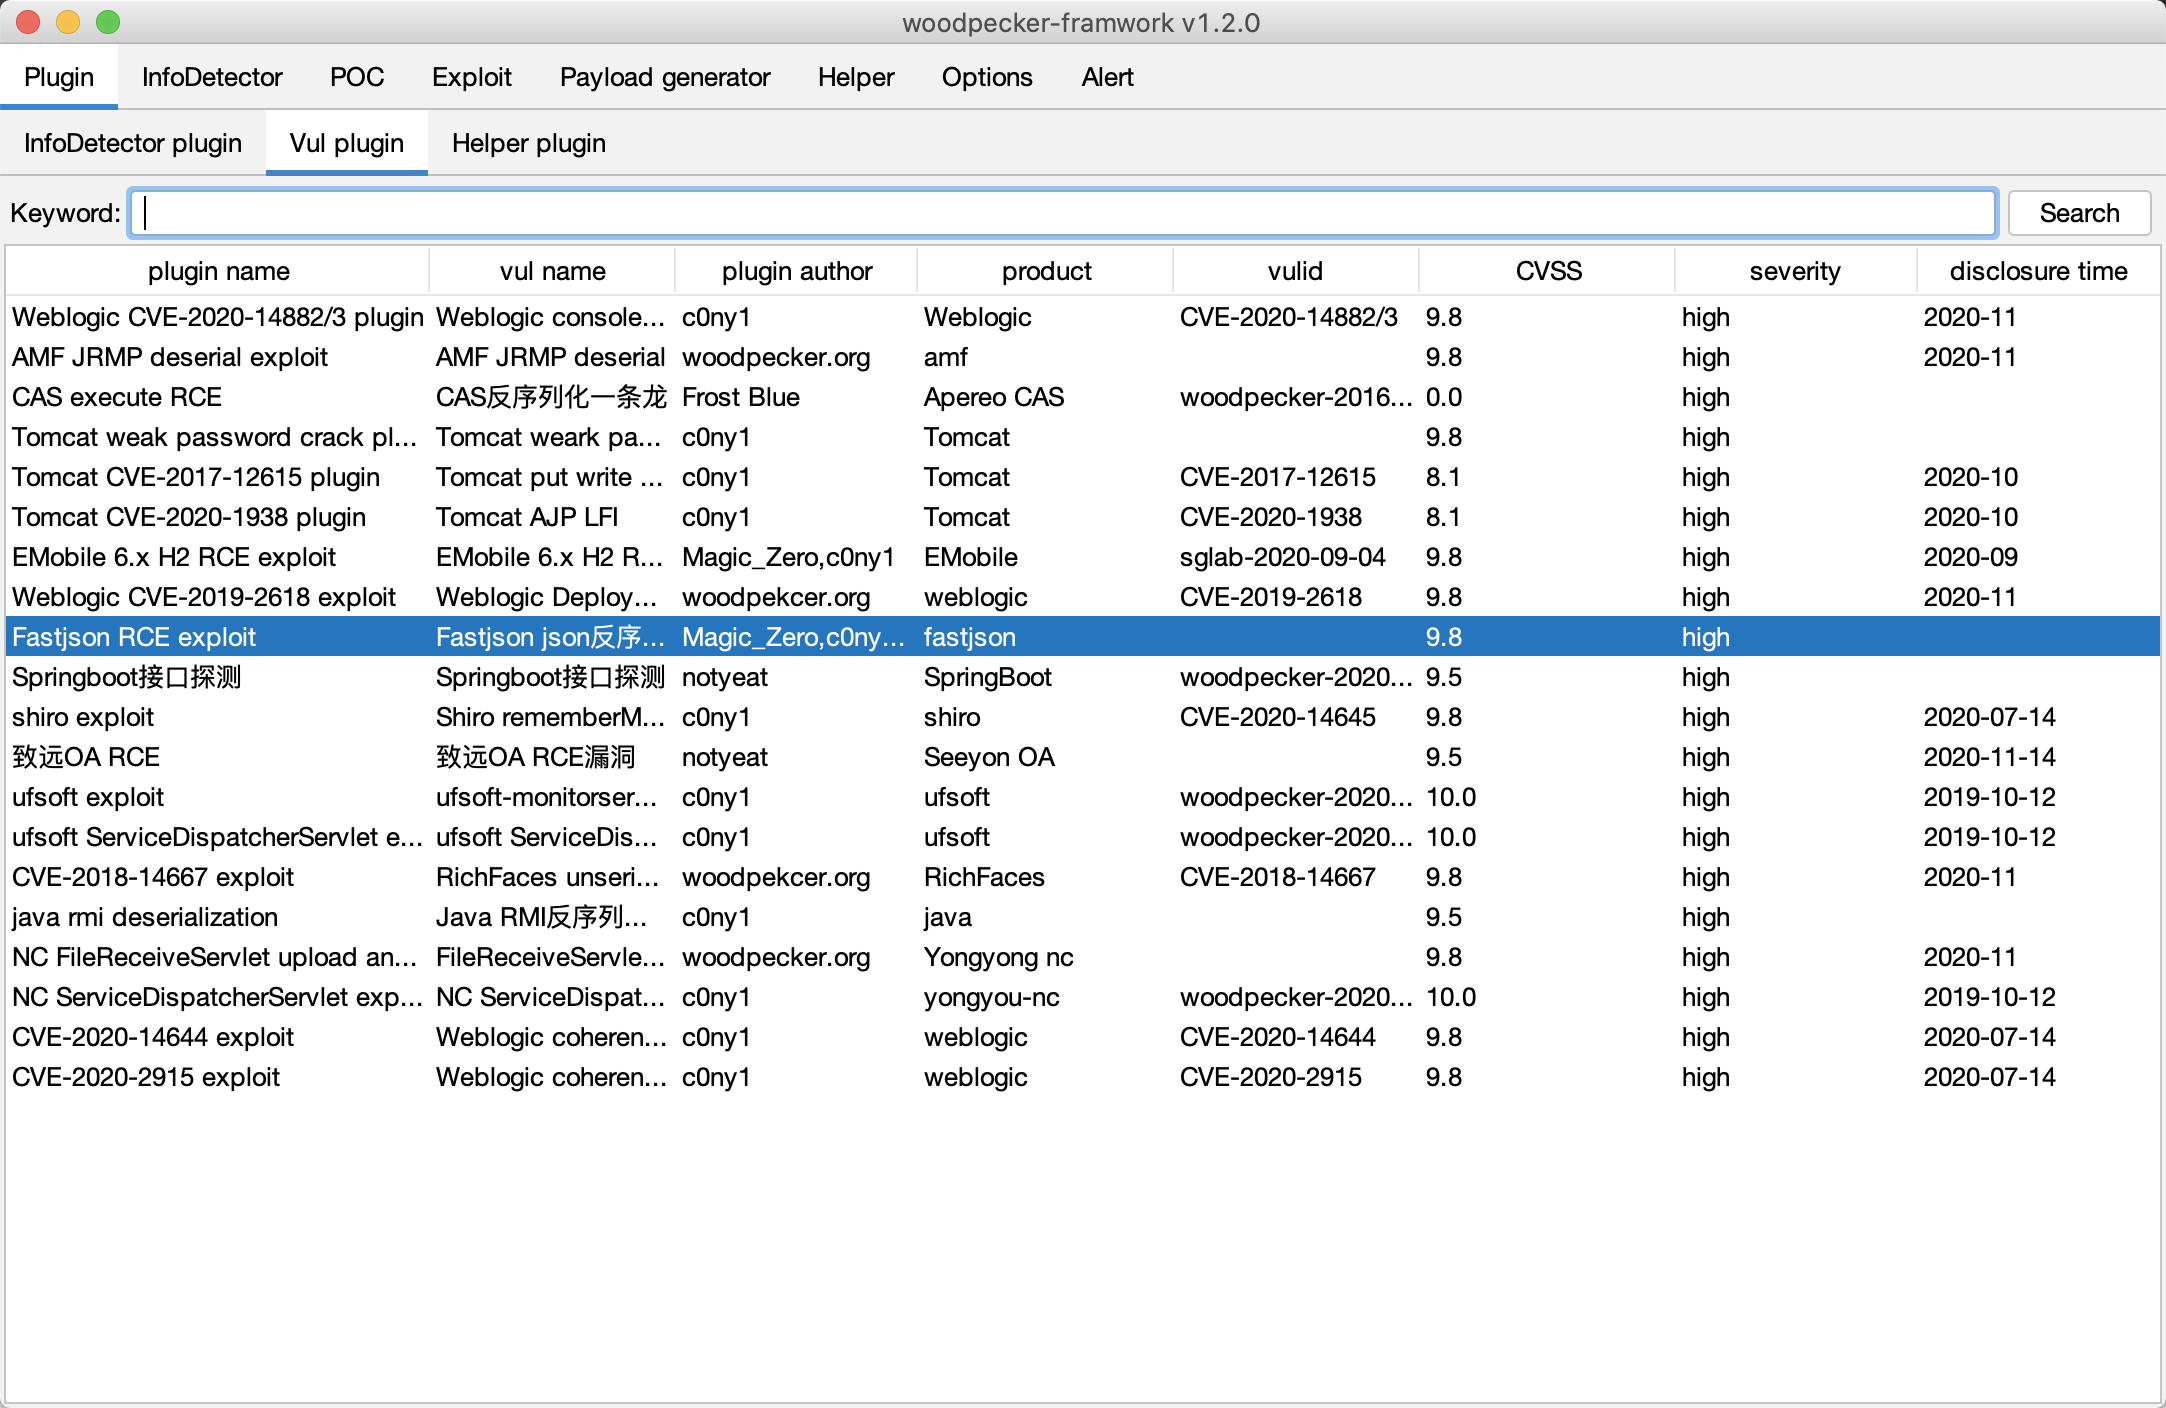The width and height of the screenshot is (2166, 1408).
Task: Select the Helper plugin sub-tab
Action: 528,143
